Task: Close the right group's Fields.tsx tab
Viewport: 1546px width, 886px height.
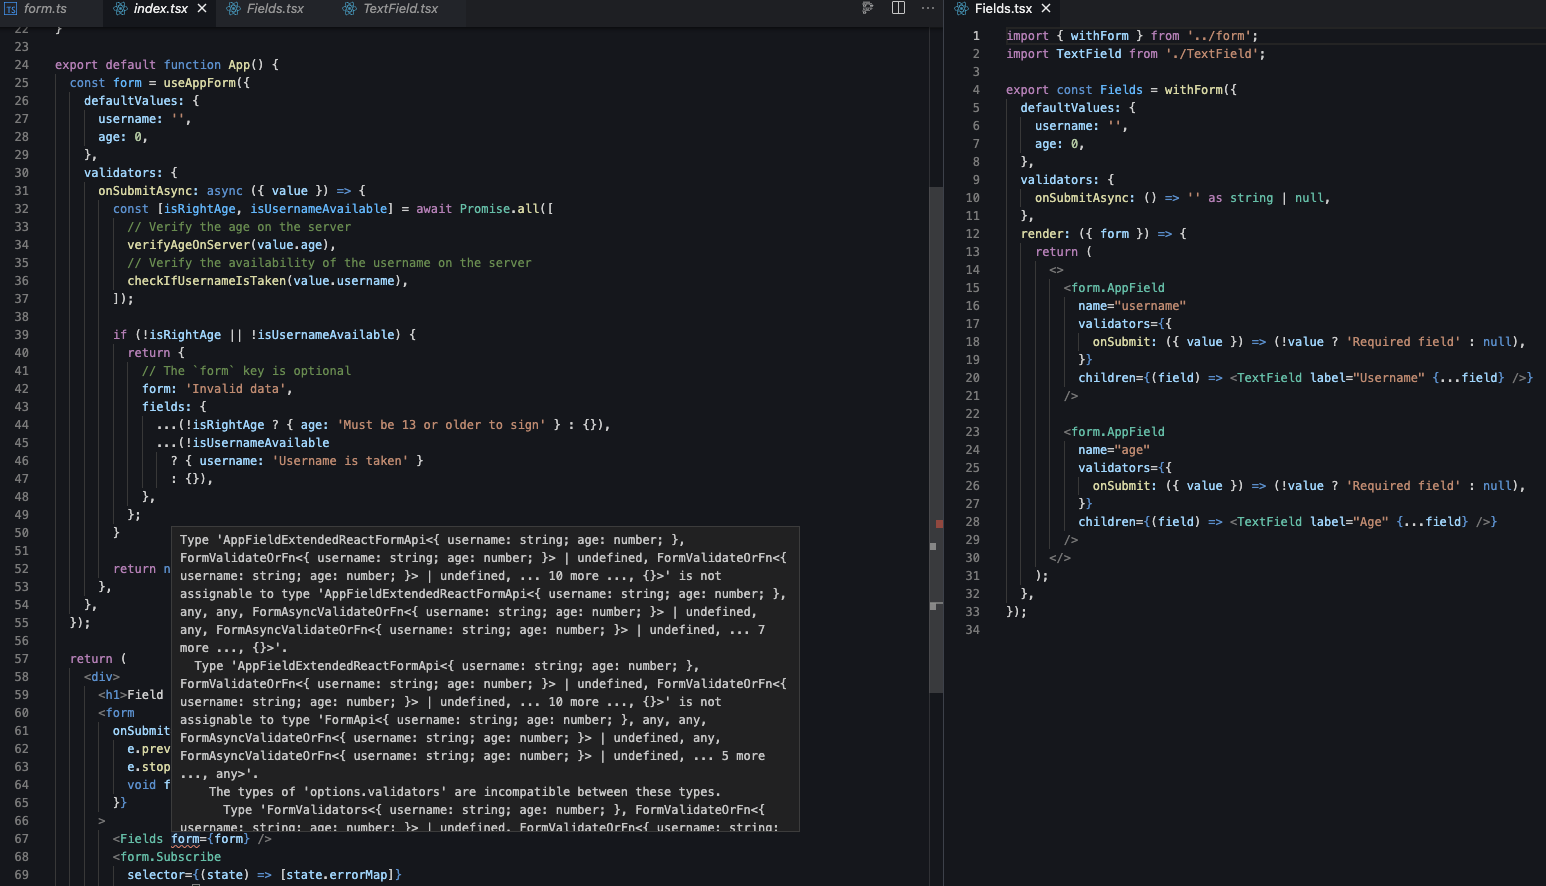Action: click(x=1046, y=9)
